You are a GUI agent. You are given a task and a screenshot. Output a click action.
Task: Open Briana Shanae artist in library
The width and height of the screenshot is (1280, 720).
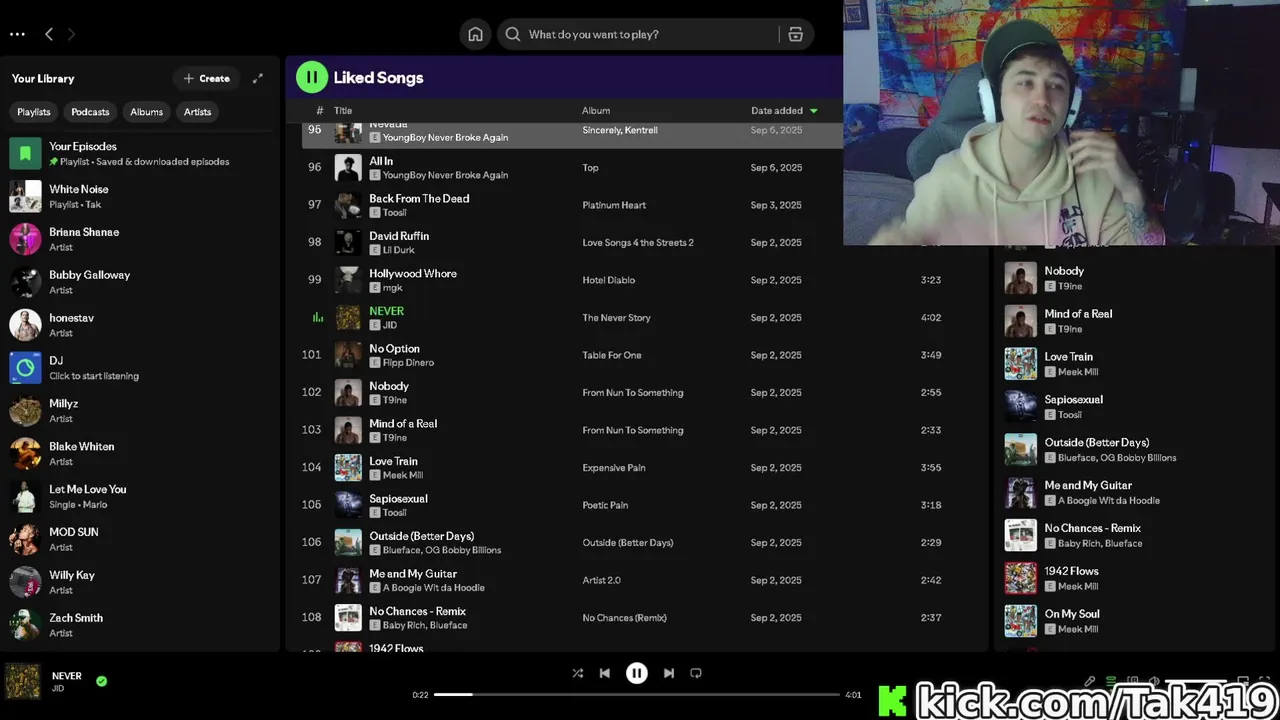140,239
